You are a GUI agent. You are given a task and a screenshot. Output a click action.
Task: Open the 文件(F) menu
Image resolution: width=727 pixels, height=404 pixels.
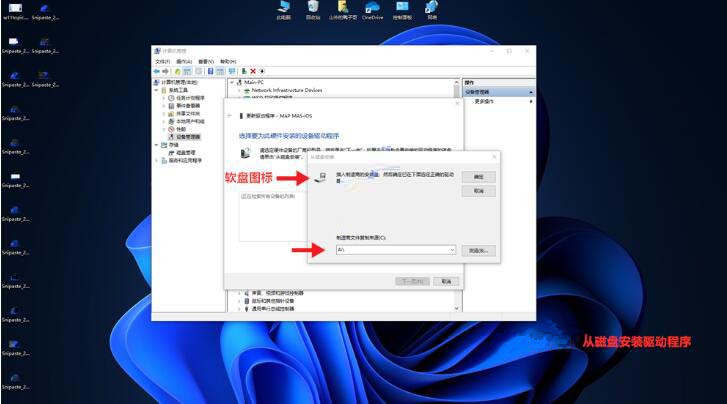[162, 61]
